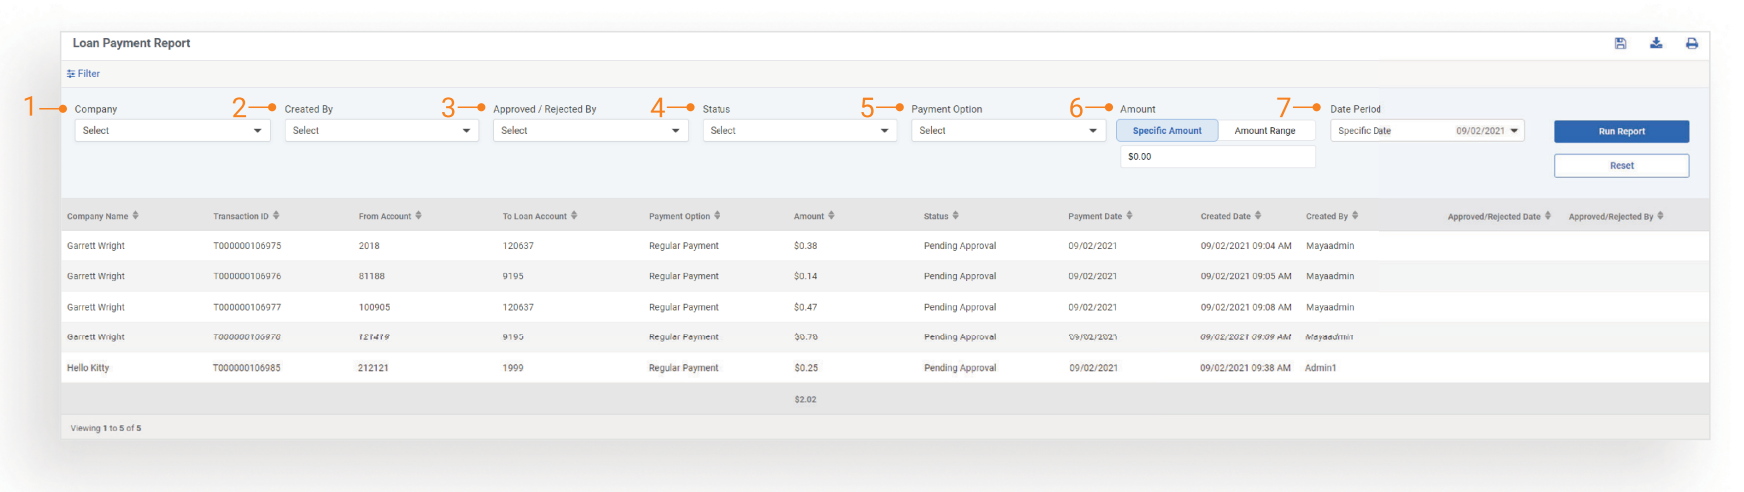
Task: Click the save report icon
Action: (1620, 43)
